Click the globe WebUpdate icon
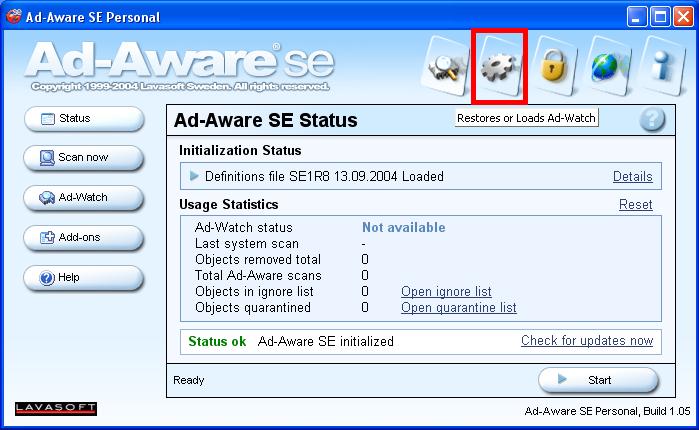This screenshot has height=430, width=699. (x=607, y=67)
